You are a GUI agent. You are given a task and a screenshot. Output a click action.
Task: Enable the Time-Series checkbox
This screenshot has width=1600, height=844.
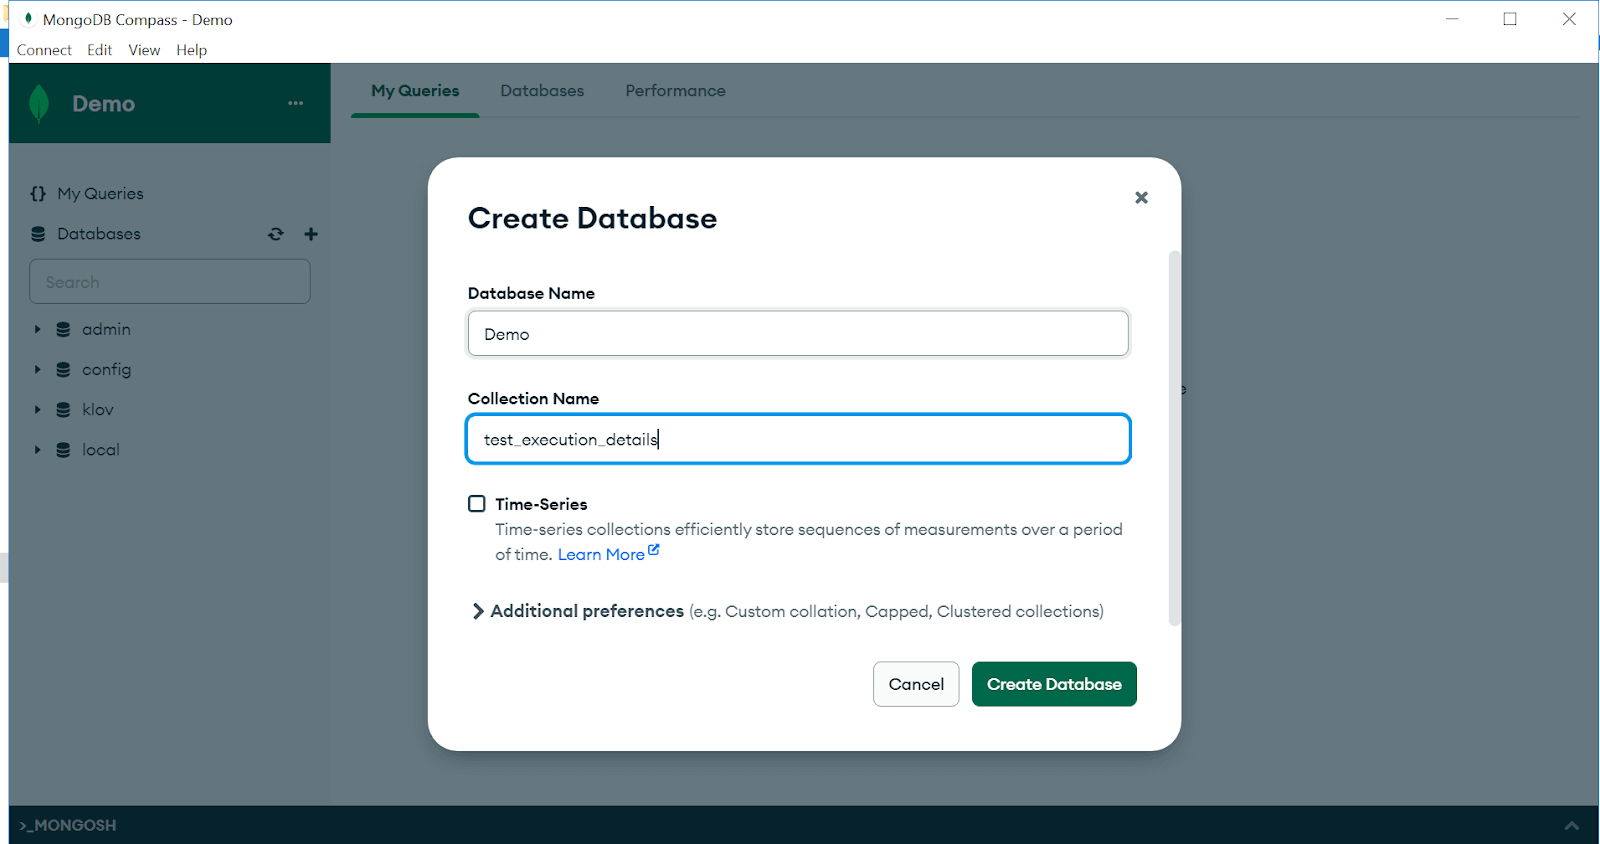(x=477, y=504)
